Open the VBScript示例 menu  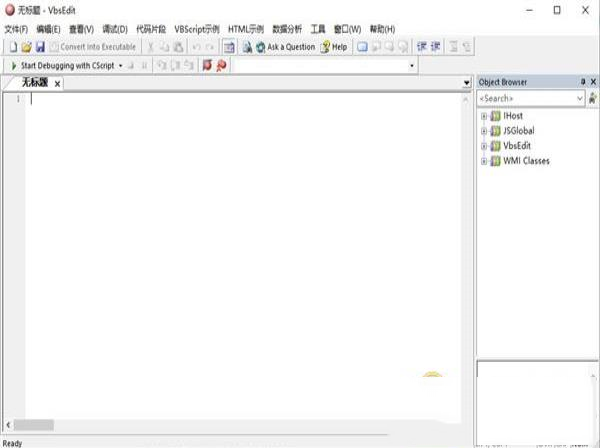click(x=196, y=29)
